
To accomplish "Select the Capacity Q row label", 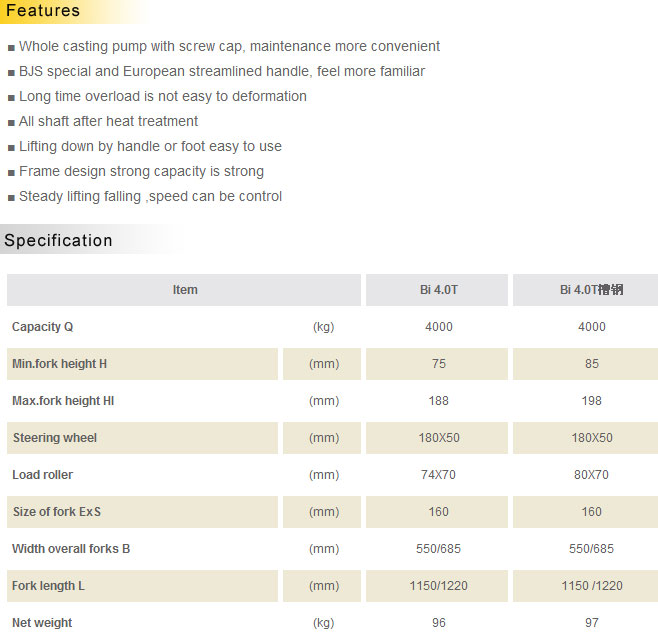I will click(x=42, y=327).
